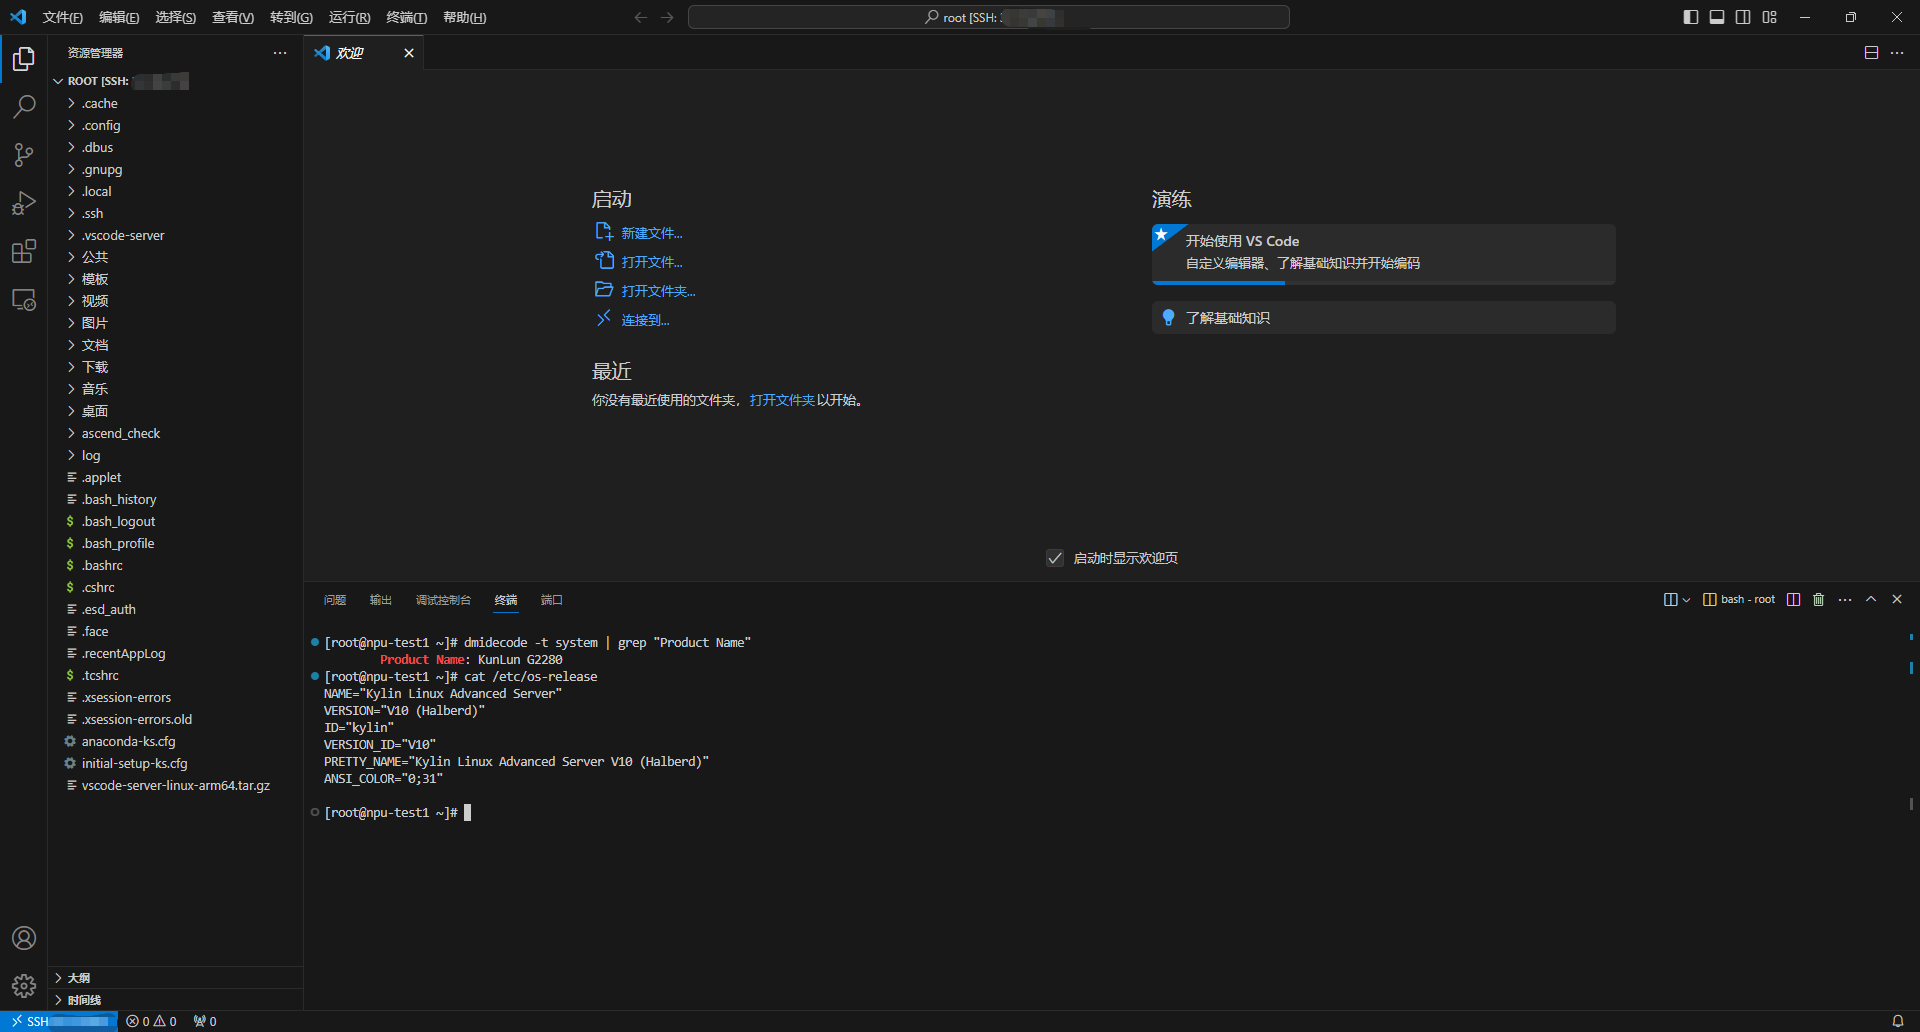Expand the log folder
The width and height of the screenshot is (1920, 1032).
click(x=176, y=455)
